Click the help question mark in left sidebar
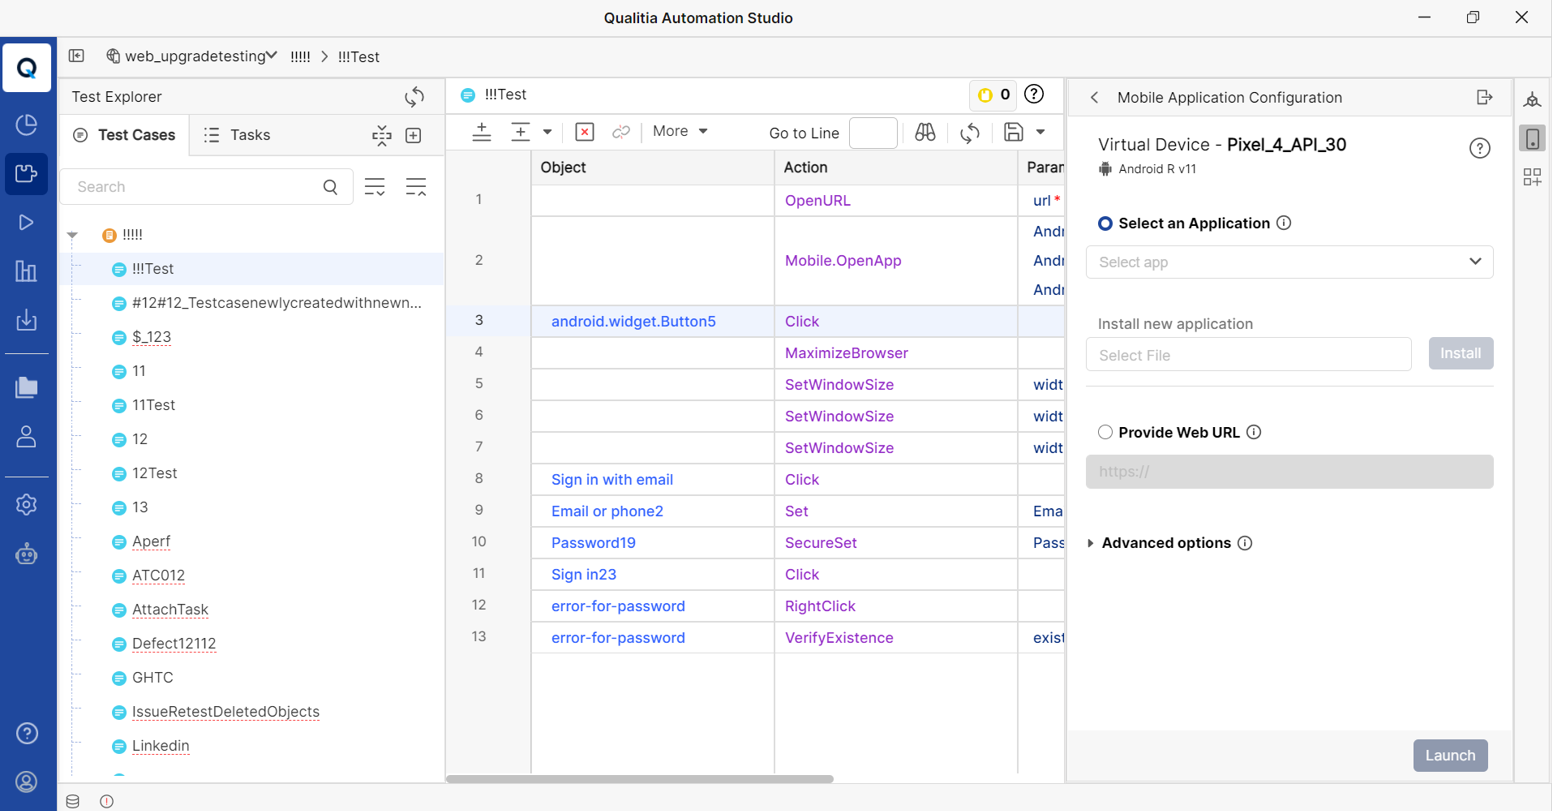1552x811 pixels. [27, 733]
